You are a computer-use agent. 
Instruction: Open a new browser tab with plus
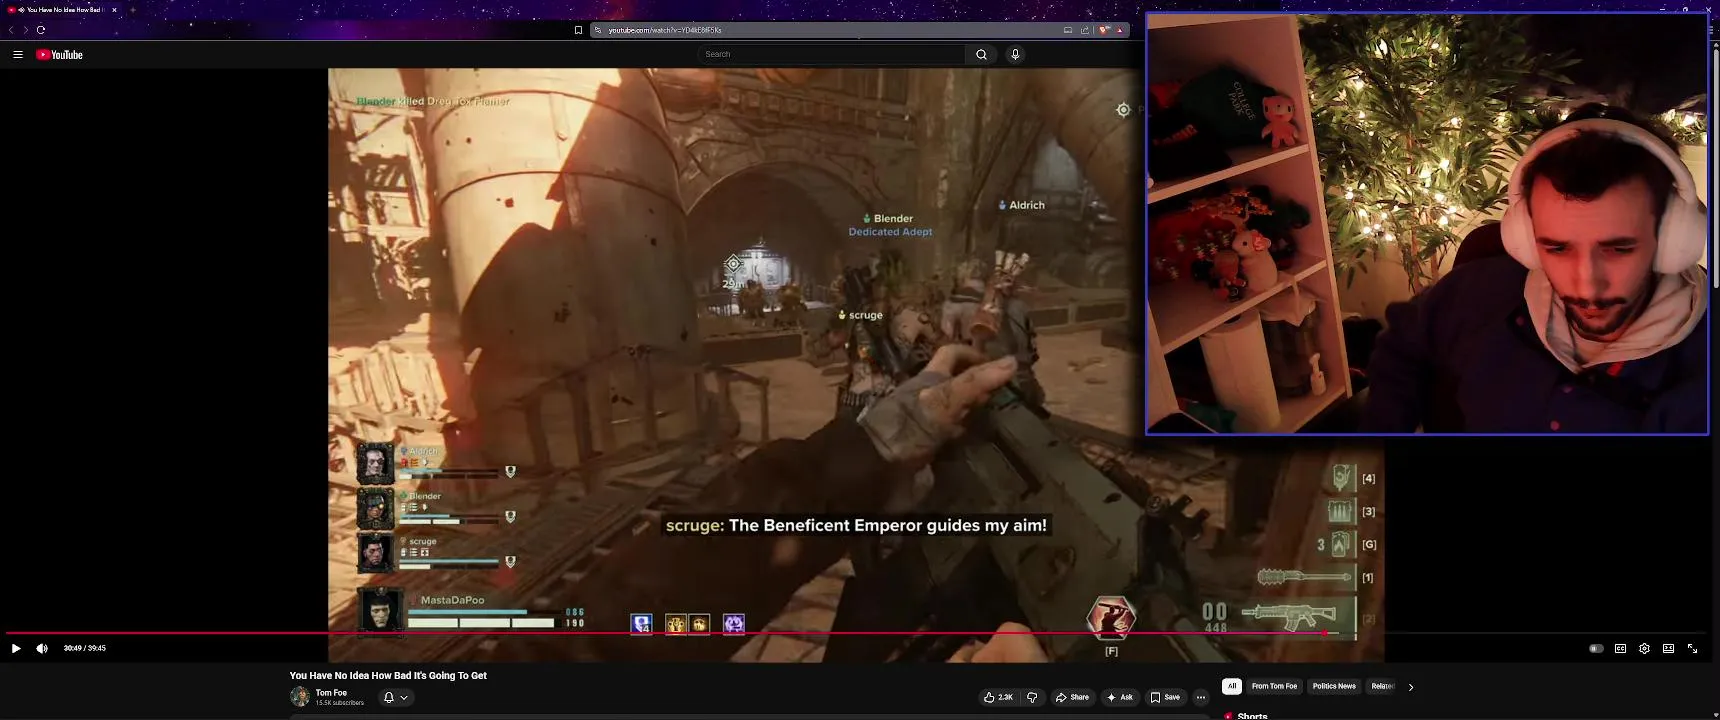(x=132, y=10)
